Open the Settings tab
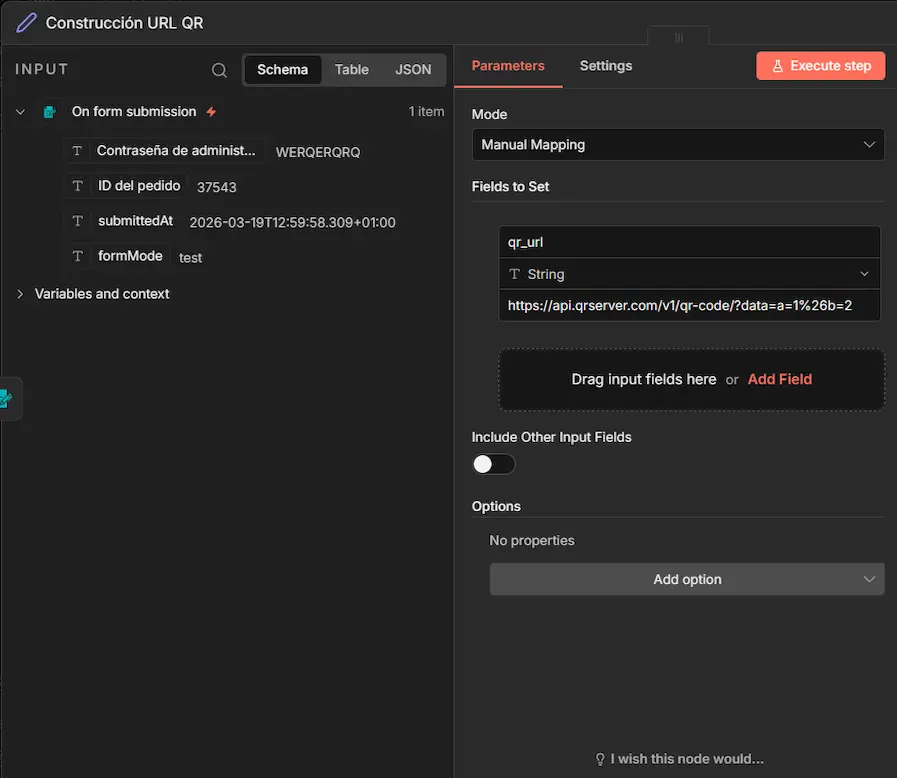 click(x=605, y=66)
